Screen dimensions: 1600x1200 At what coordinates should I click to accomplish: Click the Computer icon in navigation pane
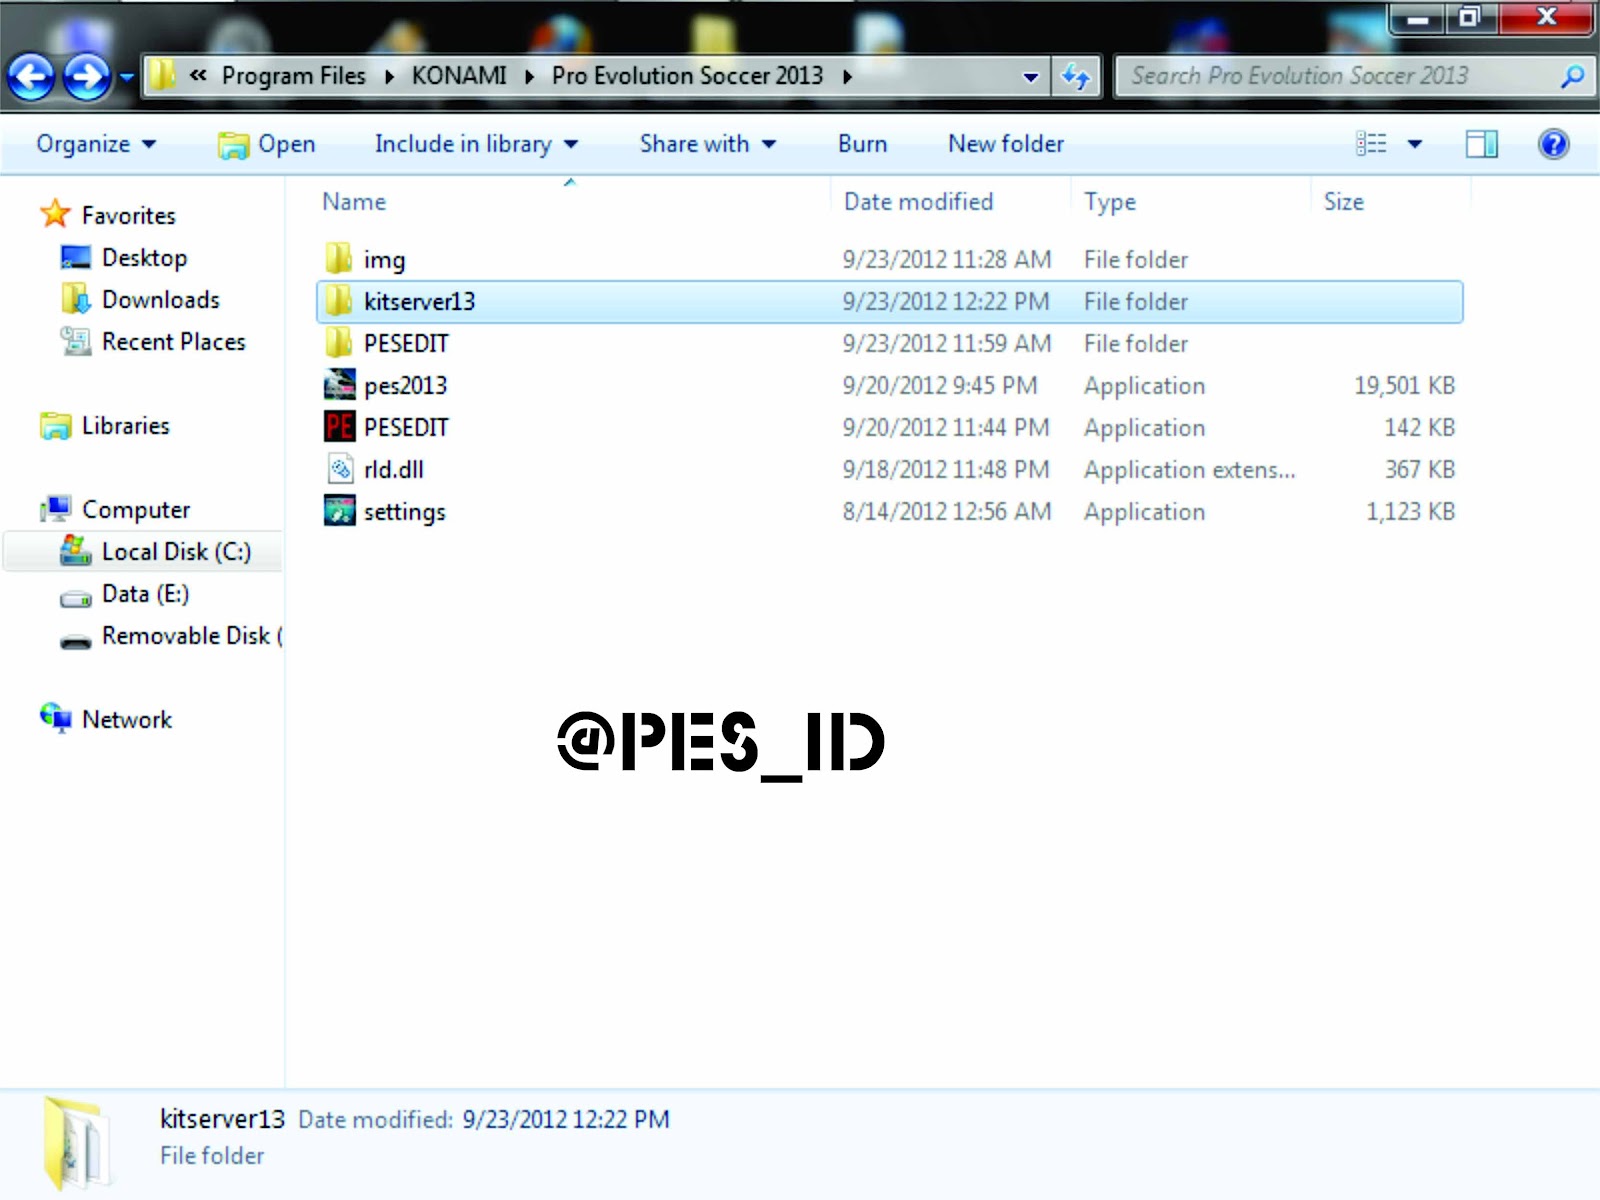pos(56,509)
